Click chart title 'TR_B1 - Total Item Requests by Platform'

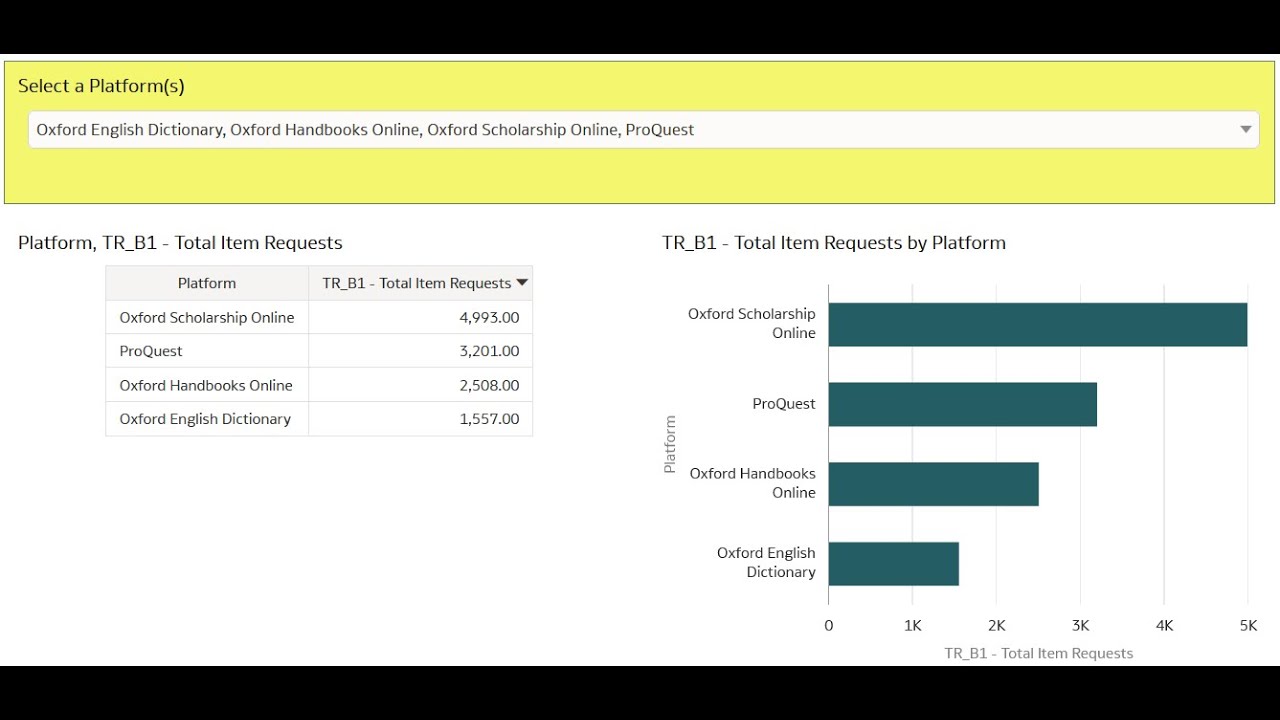pos(834,242)
